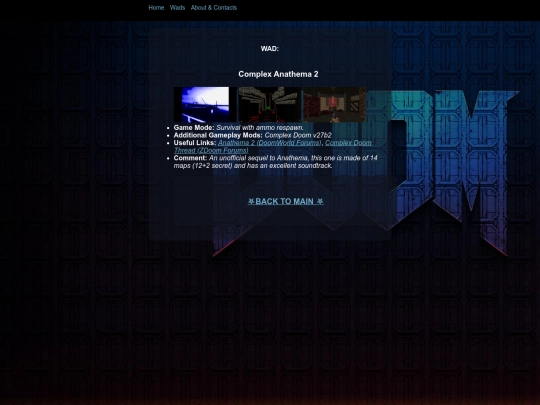Click the Complex Doom v27b2 text
The height and width of the screenshot is (405, 540).
[298, 135]
